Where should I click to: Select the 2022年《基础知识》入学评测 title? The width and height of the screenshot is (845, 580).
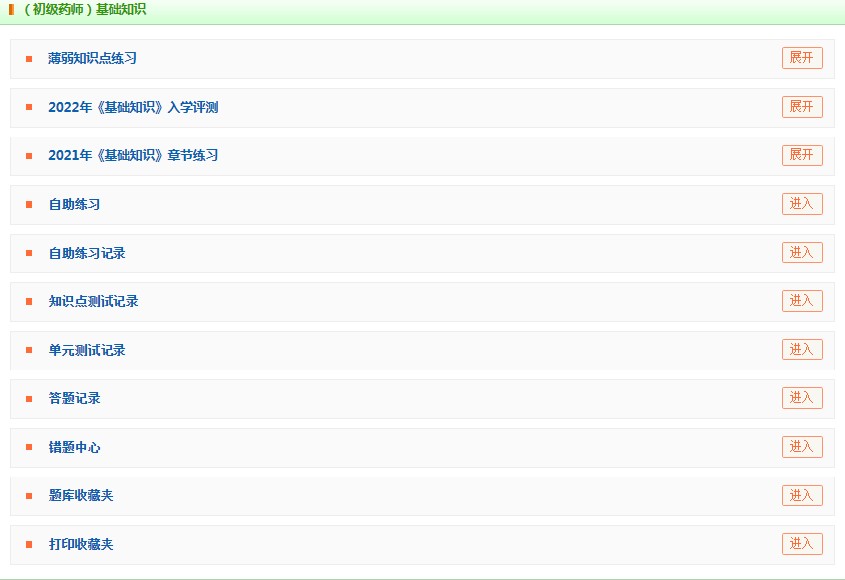click(133, 108)
